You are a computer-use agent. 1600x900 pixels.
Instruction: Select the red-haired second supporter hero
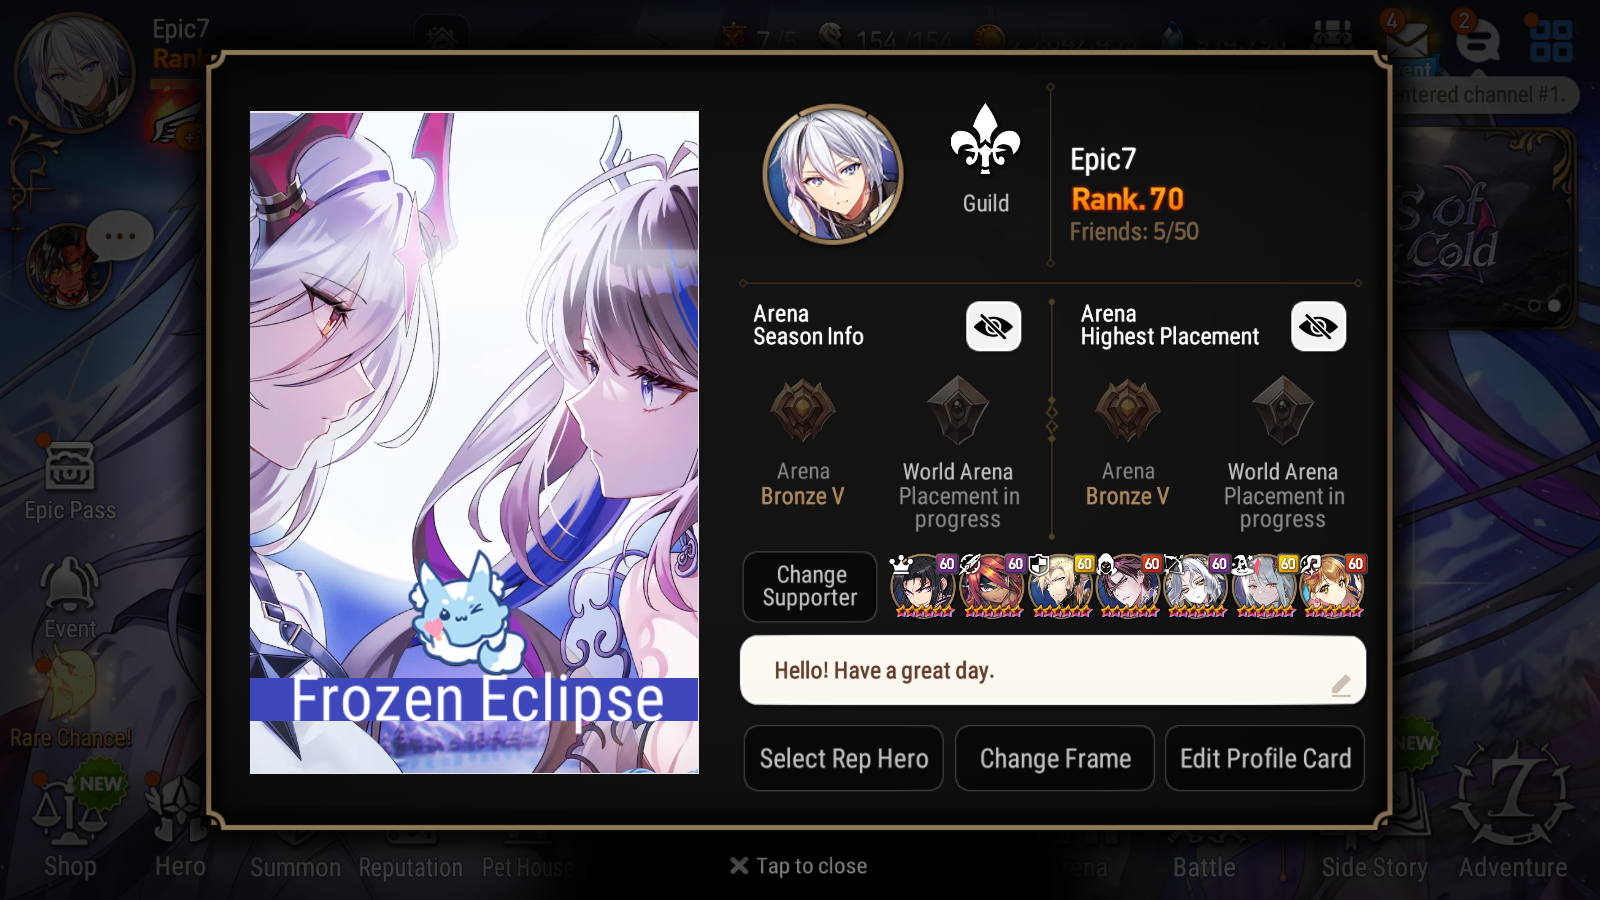tap(992, 586)
